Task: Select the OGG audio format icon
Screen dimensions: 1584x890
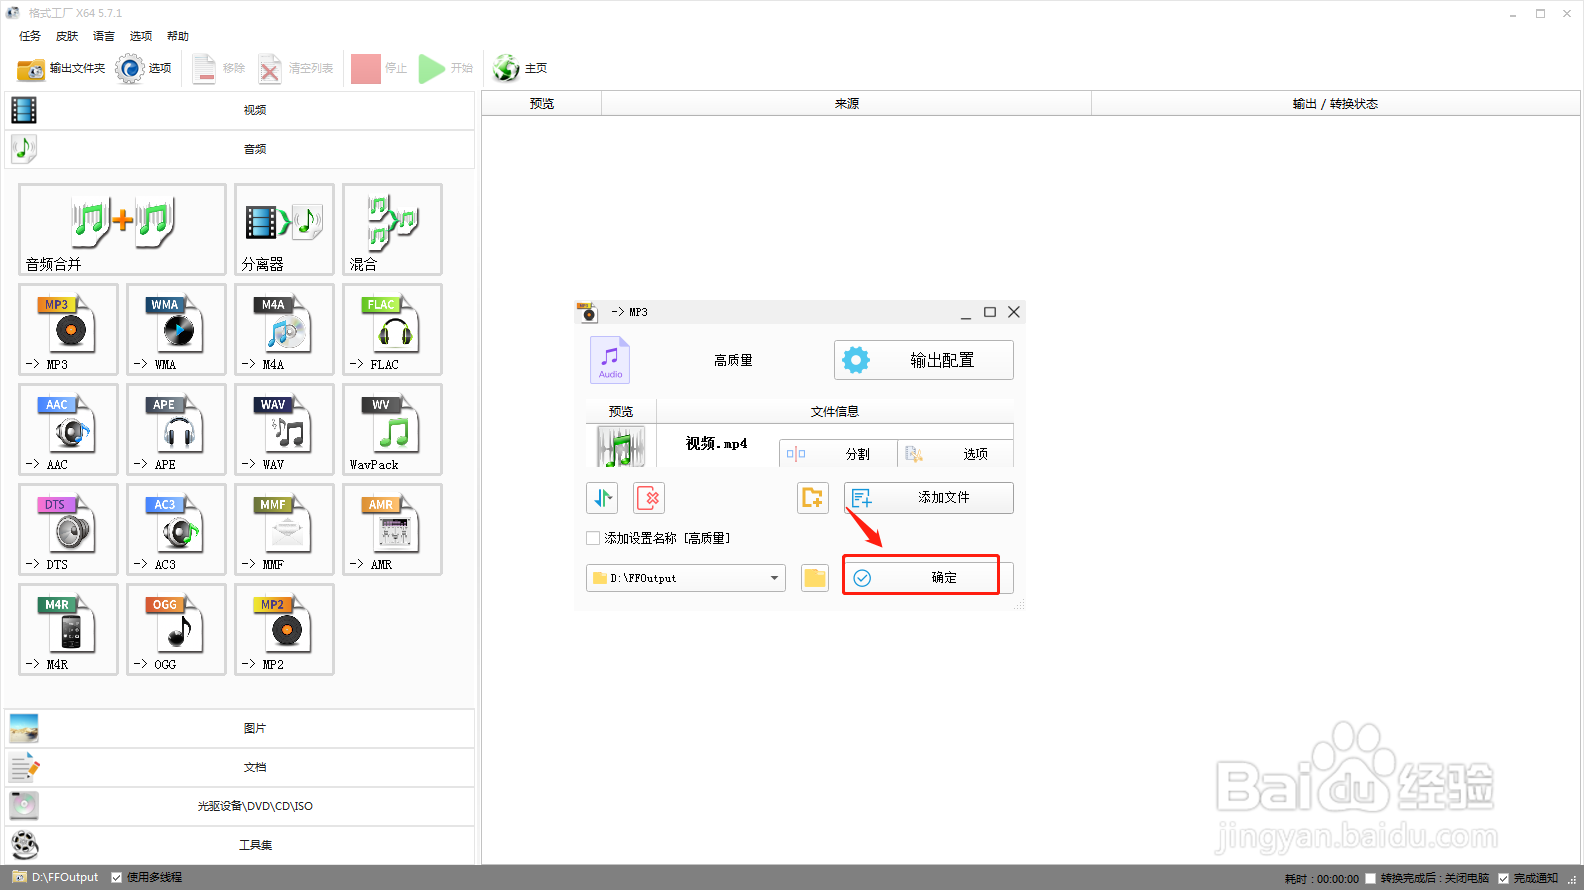Action: point(176,630)
